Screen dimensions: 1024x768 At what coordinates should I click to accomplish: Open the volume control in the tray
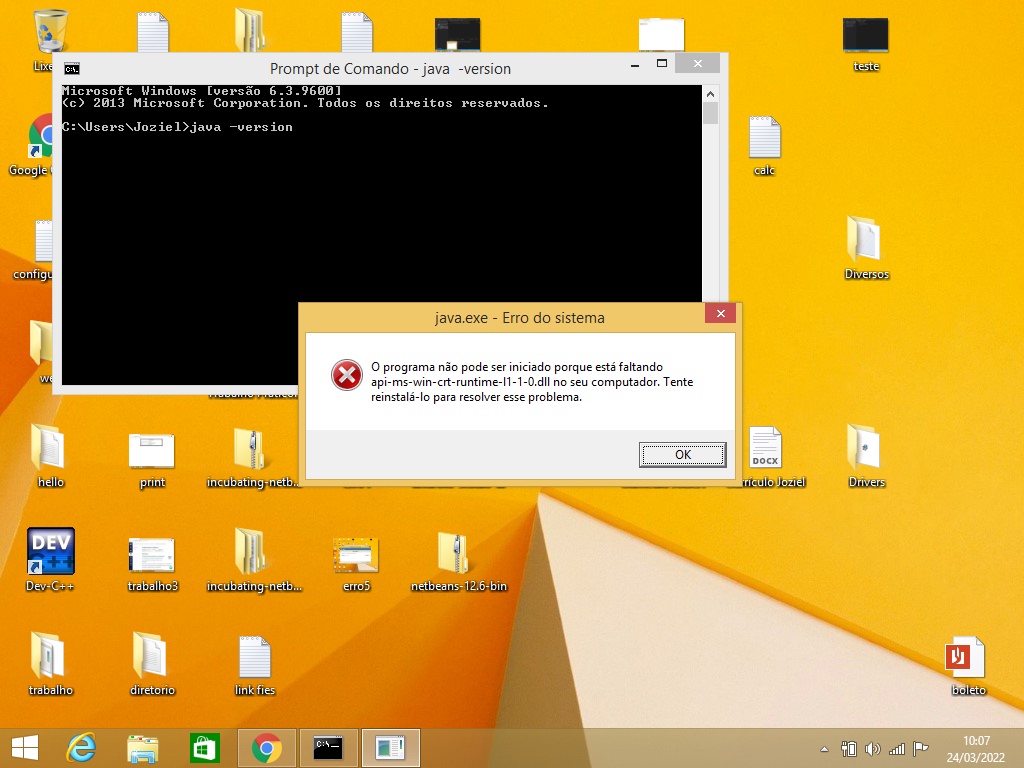click(x=872, y=748)
